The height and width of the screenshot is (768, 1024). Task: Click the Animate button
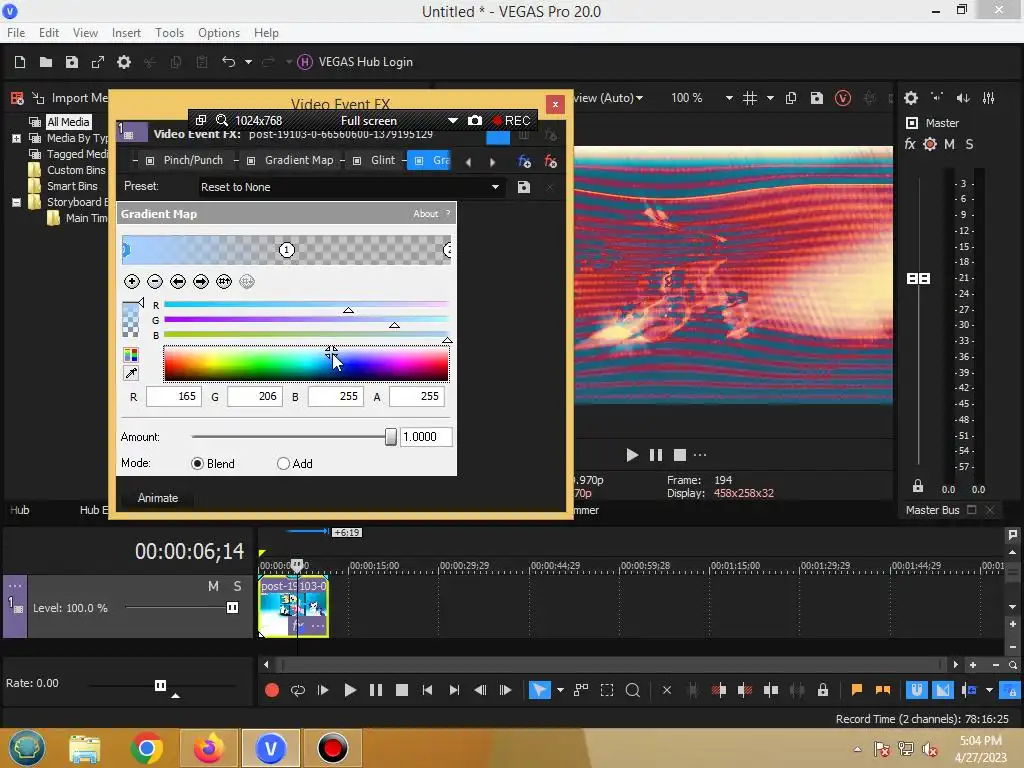(157, 498)
